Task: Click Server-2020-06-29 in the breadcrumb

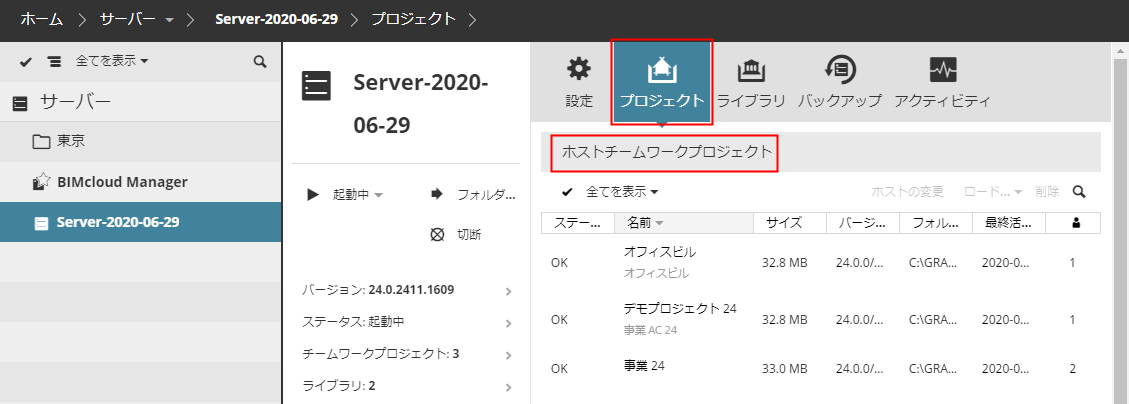Action: point(276,19)
